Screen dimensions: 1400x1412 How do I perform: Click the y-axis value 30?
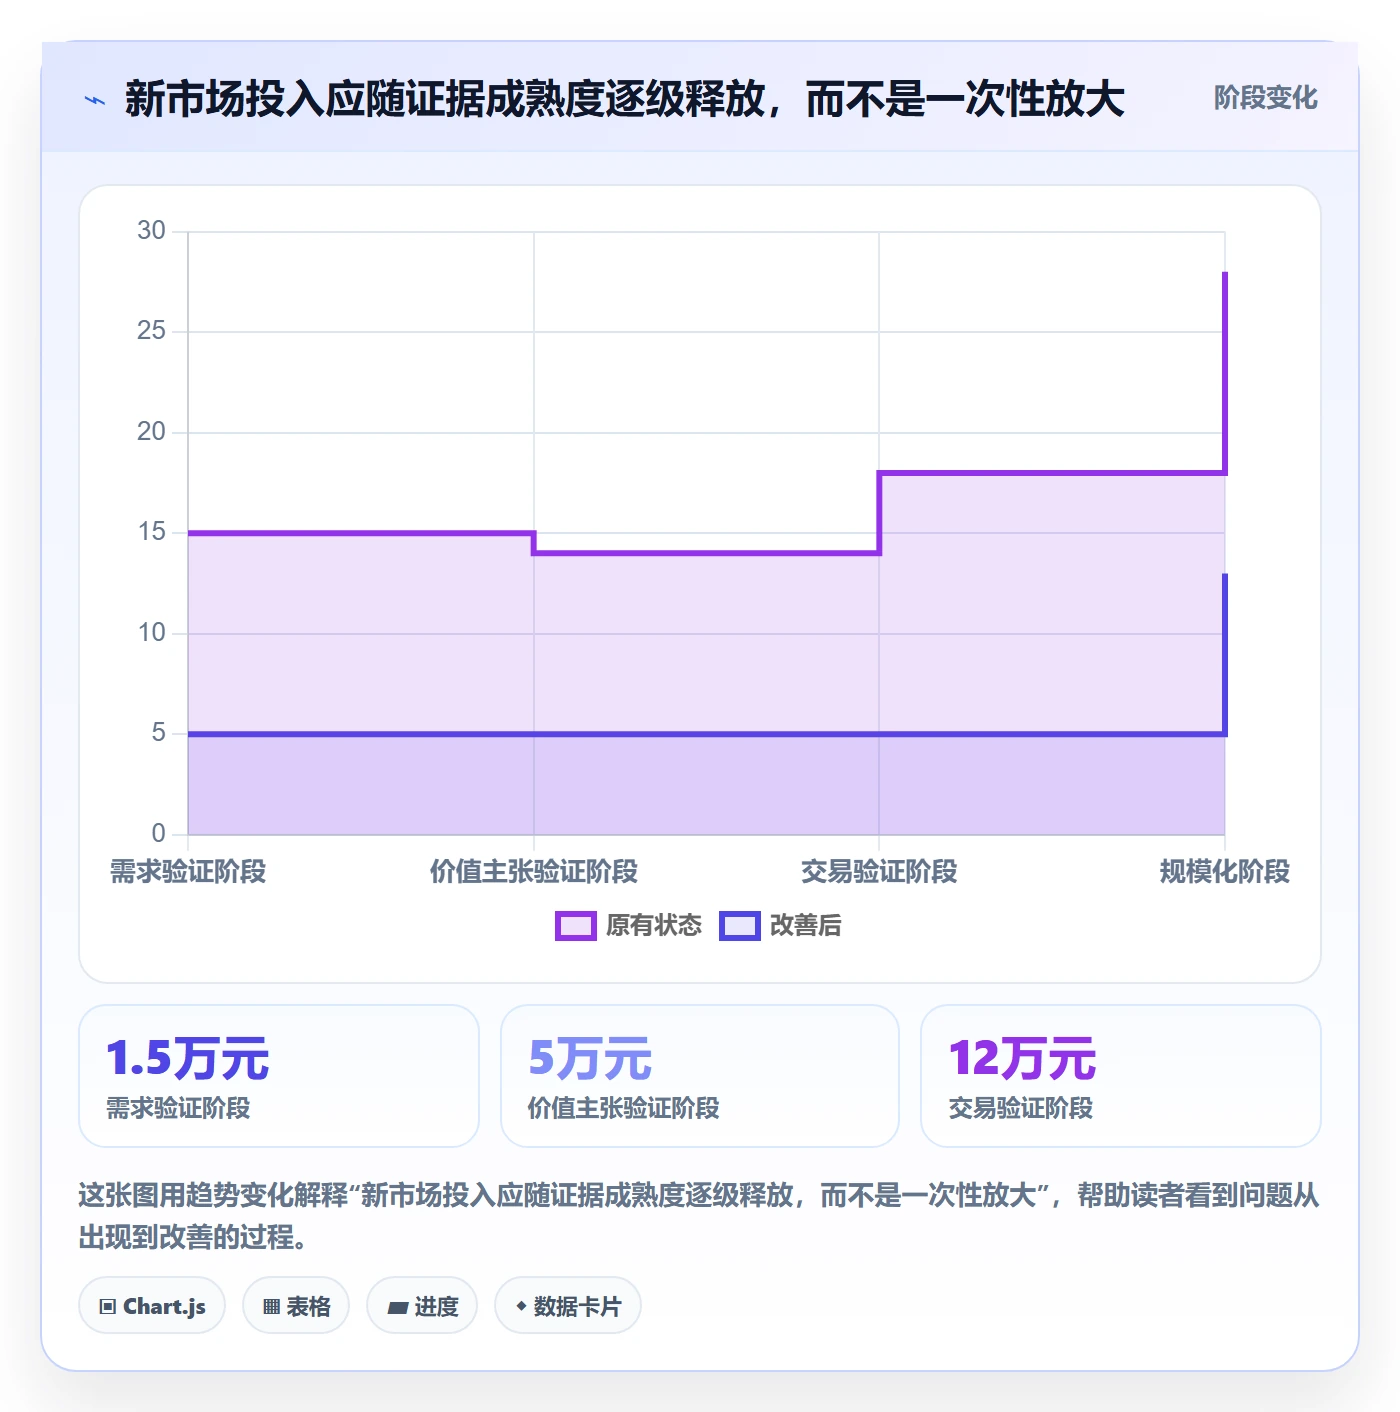click(152, 231)
